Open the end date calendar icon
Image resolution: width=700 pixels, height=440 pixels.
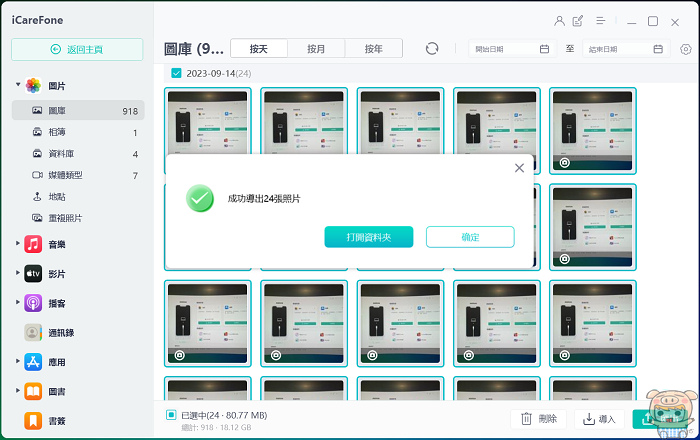coord(658,49)
